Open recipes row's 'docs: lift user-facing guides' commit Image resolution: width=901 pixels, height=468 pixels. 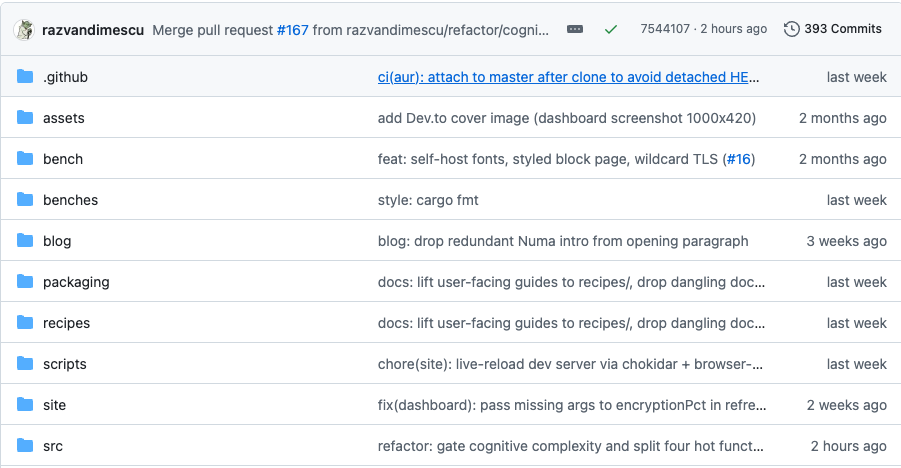(571, 323)
